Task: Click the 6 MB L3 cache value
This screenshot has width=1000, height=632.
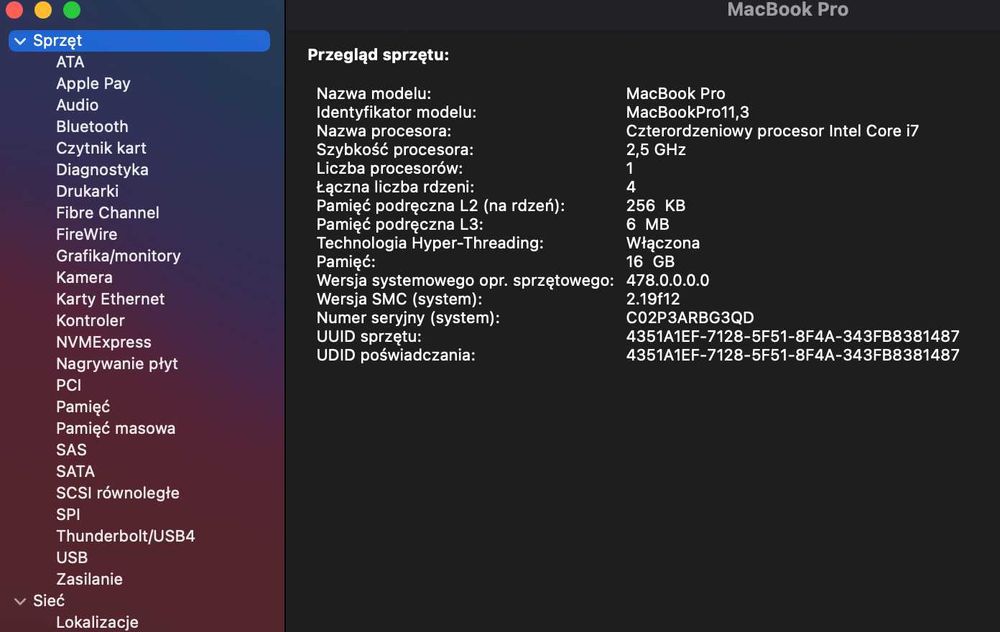Action: click(647, 224)
